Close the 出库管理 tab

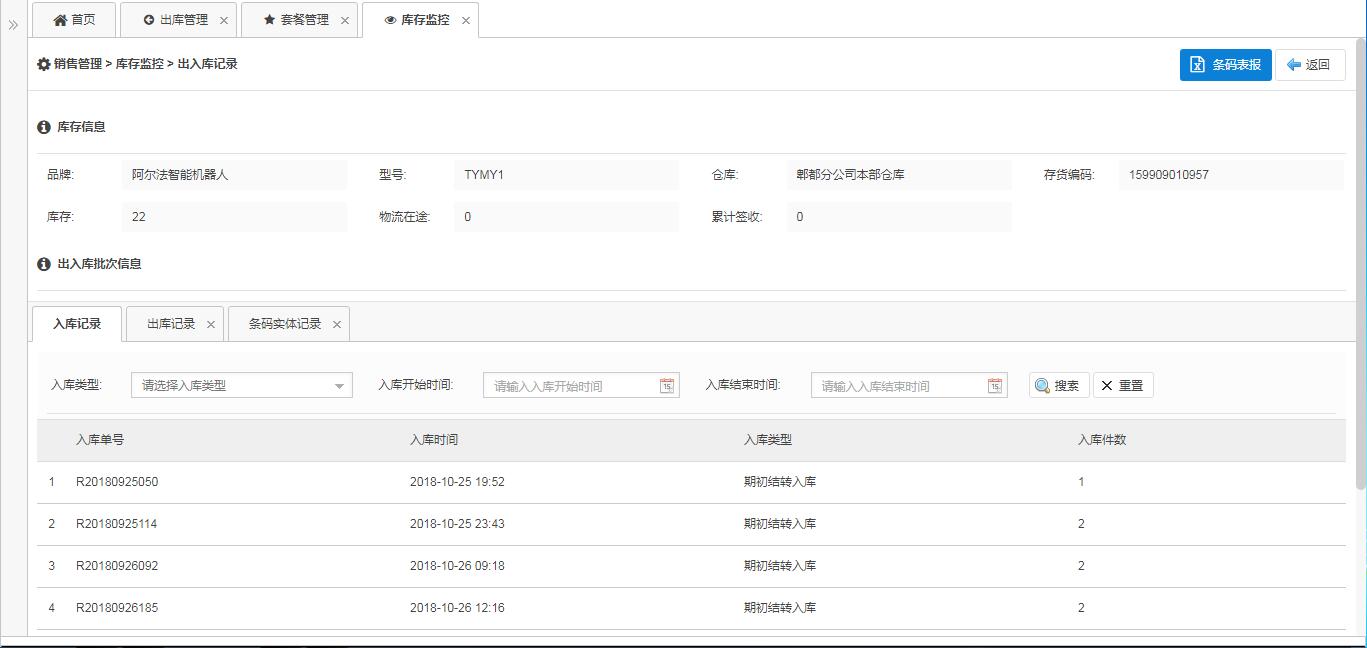click(223, 20)
